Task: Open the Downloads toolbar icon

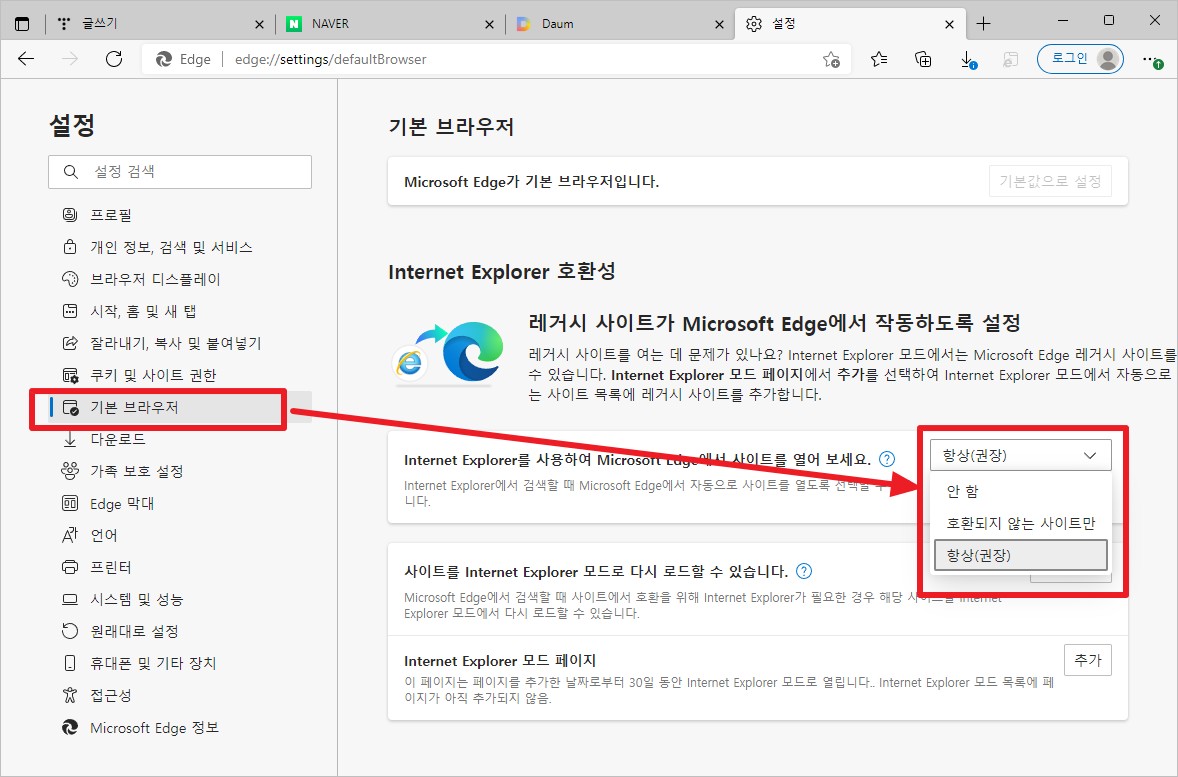Action: [968, 59]
